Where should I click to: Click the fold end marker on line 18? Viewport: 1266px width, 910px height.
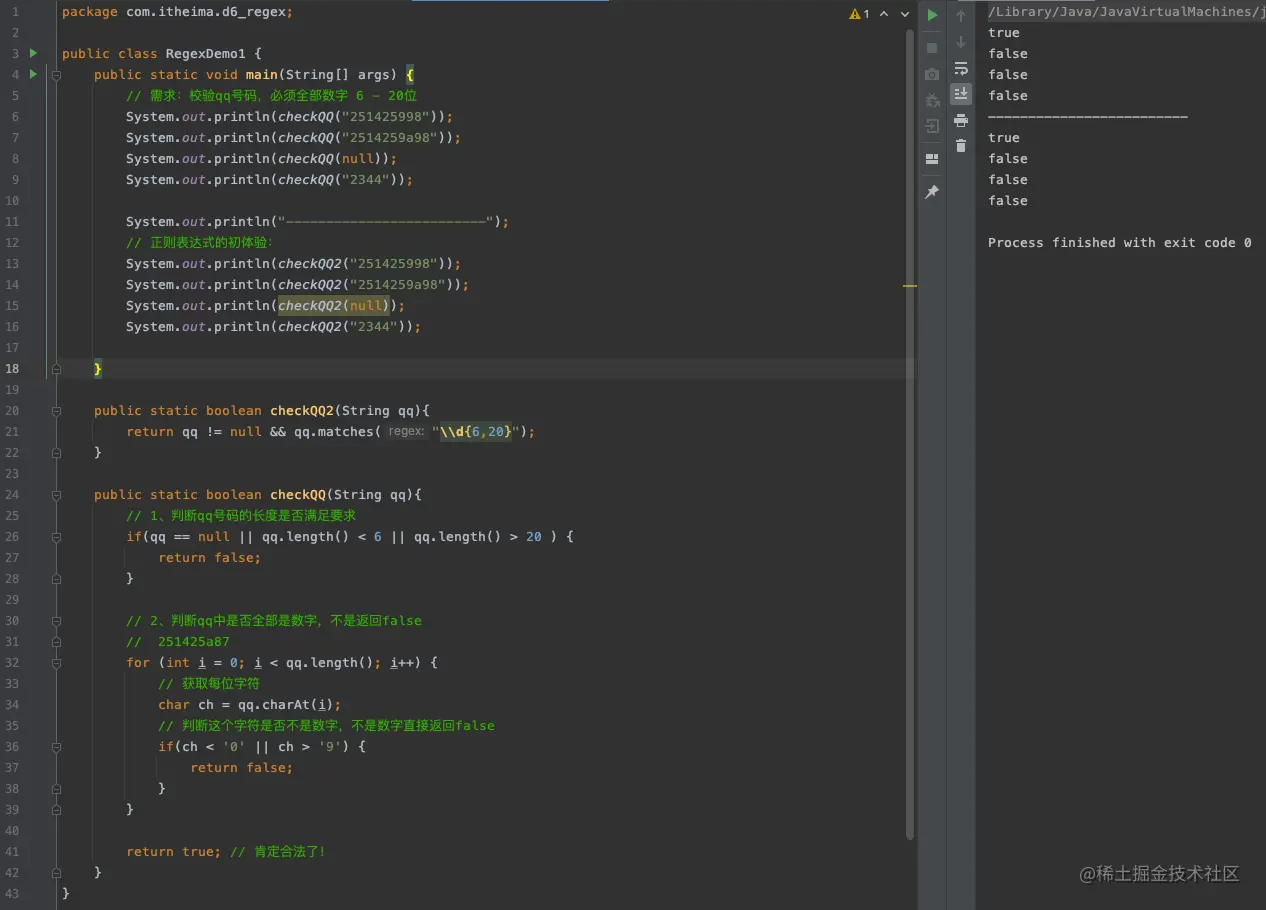tap(57, 369)
